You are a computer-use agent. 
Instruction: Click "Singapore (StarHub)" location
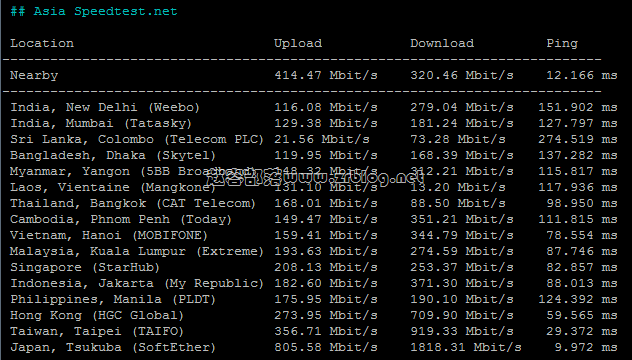(x=85, y=267)
